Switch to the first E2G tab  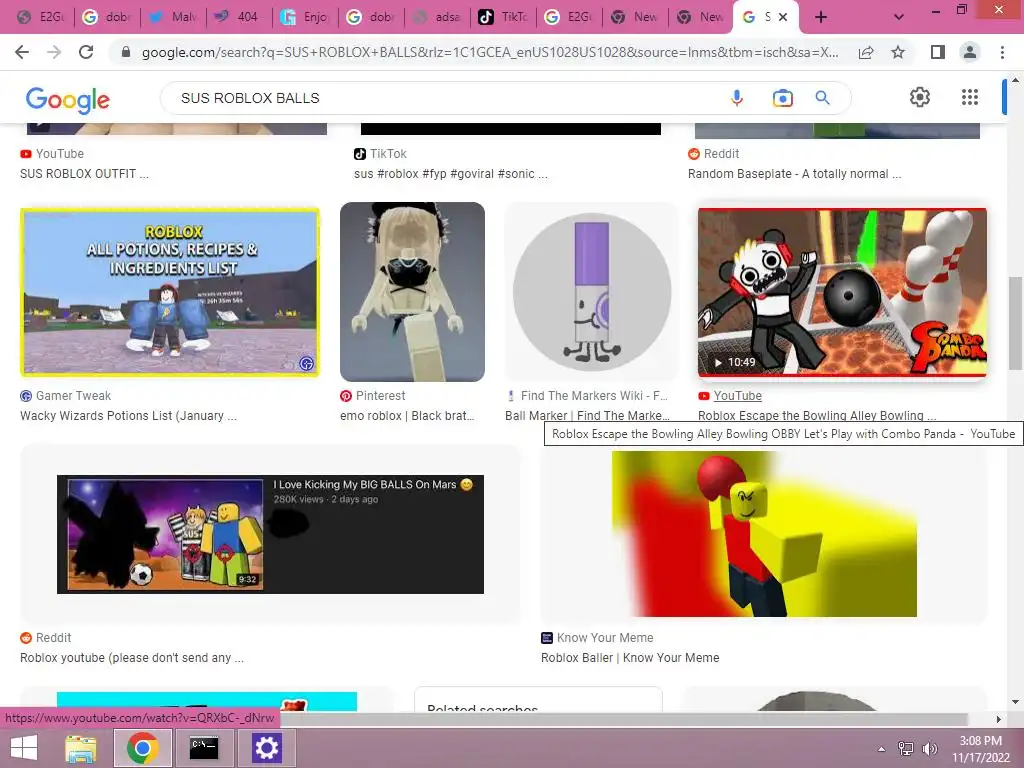[41, 17]
